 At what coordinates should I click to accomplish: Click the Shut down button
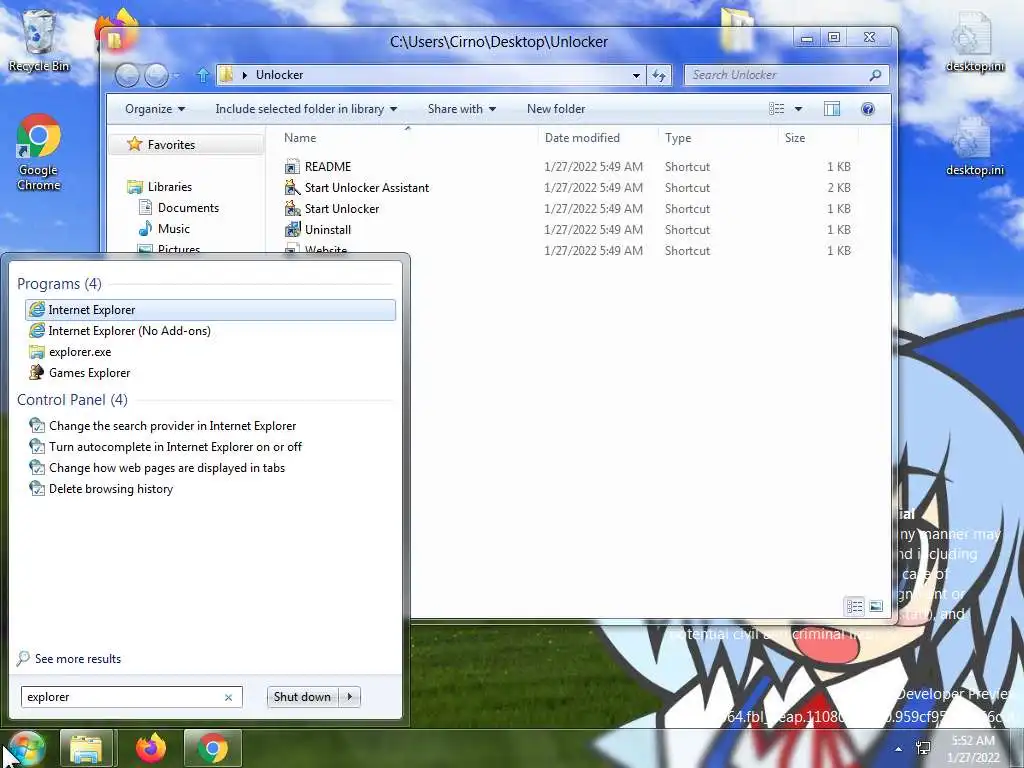303,697
